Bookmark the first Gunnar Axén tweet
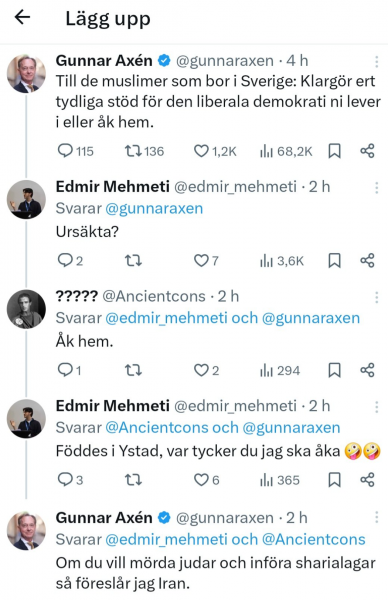The width and height of the screenshot is (388, 600). pos(334,151)
